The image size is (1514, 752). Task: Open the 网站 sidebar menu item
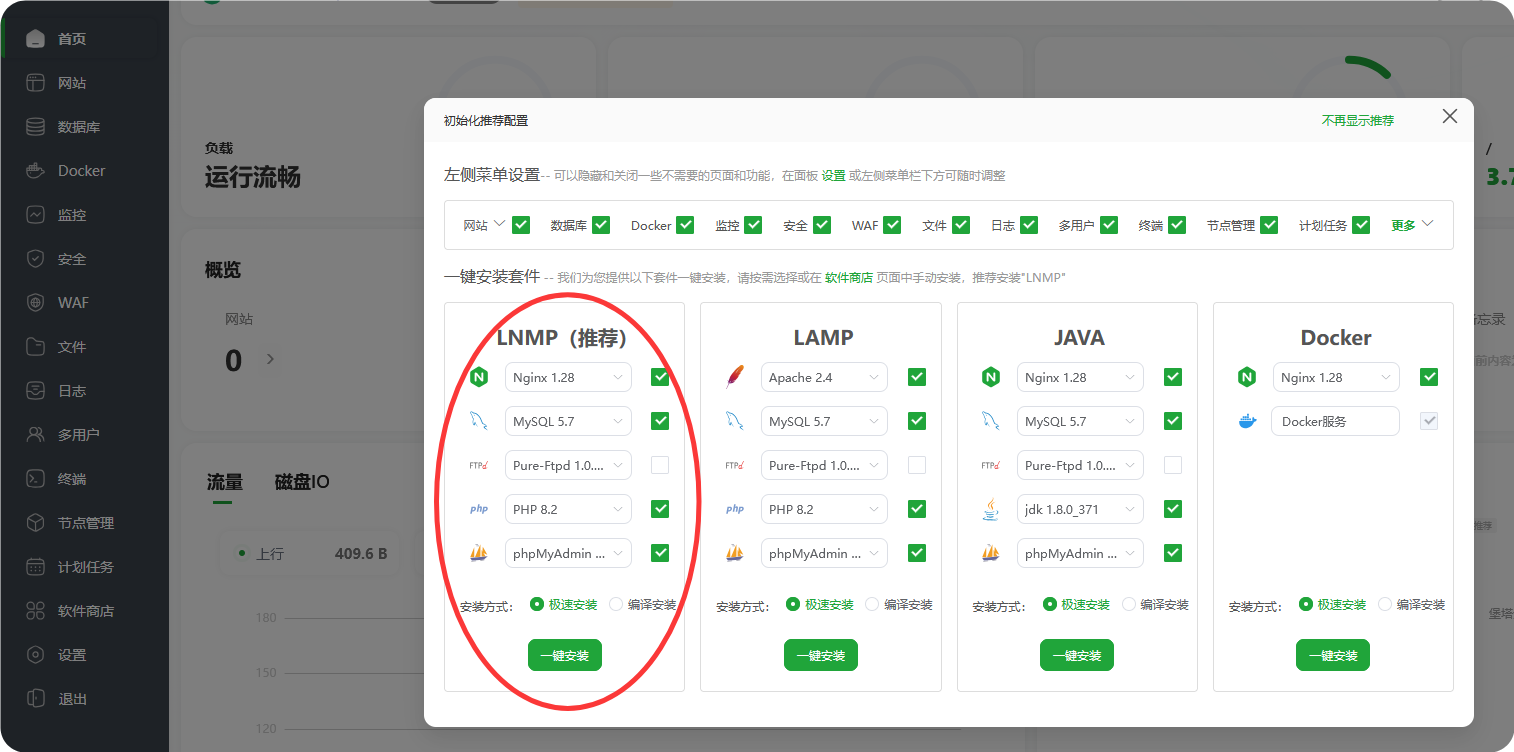[x=85, y=83]
